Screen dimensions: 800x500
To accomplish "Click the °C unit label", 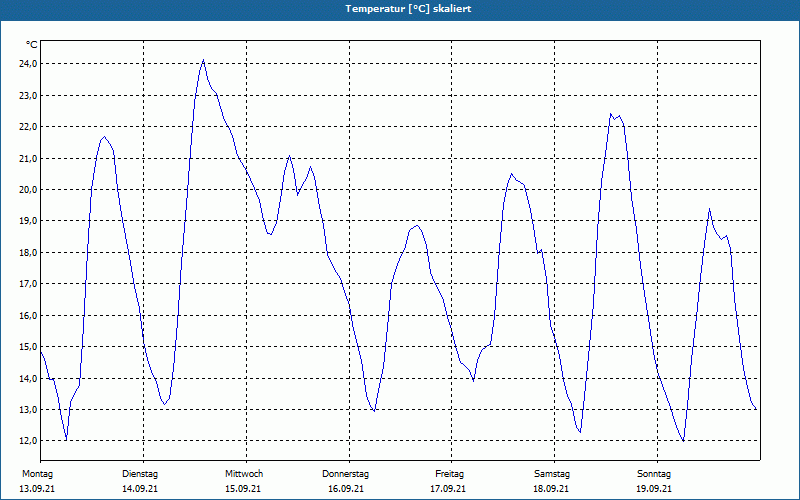I will point(32,45).
